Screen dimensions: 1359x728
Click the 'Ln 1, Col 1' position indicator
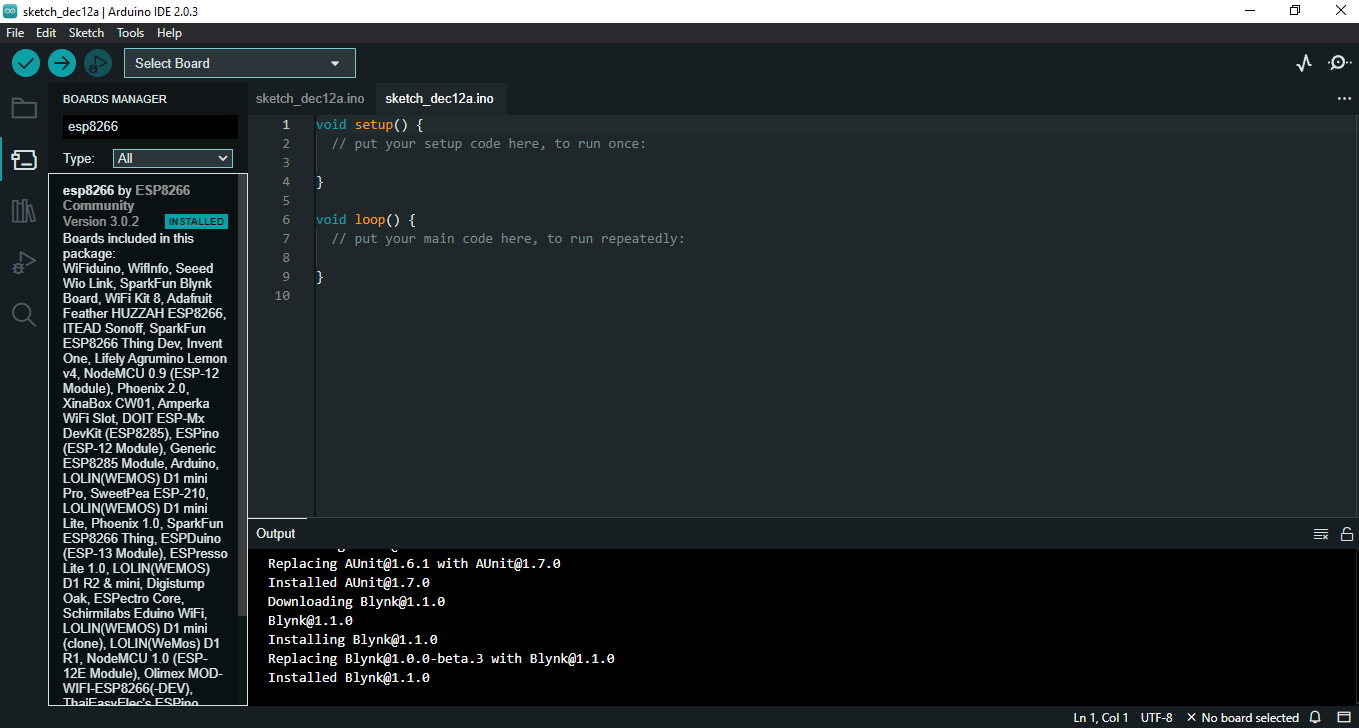(1101, 718)
